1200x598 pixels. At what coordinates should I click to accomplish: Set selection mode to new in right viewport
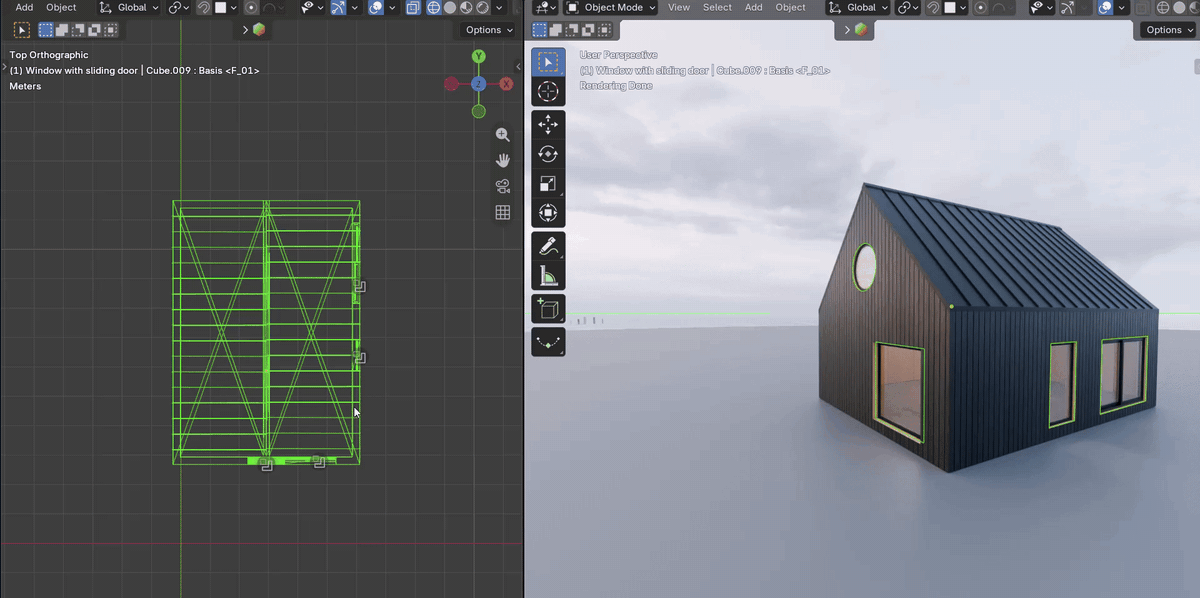pos(540,30)
